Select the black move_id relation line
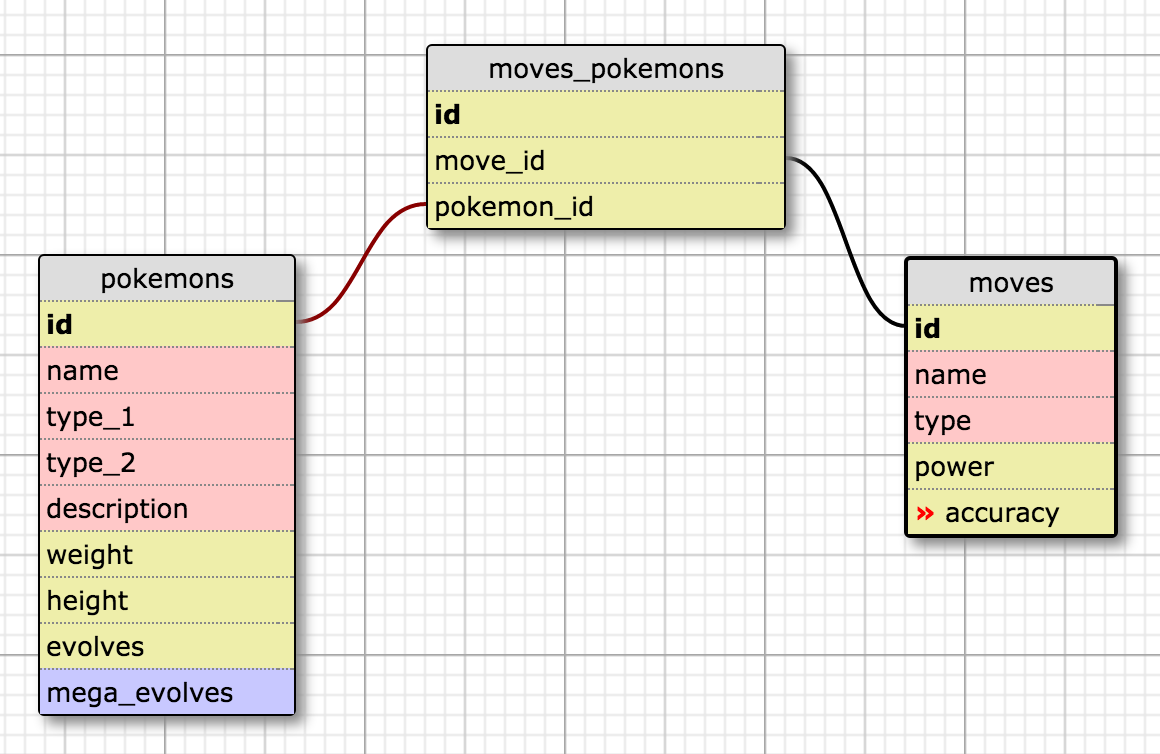This screenshot has height=754, width=1160. pyautogui.click(x=845, y=242)
